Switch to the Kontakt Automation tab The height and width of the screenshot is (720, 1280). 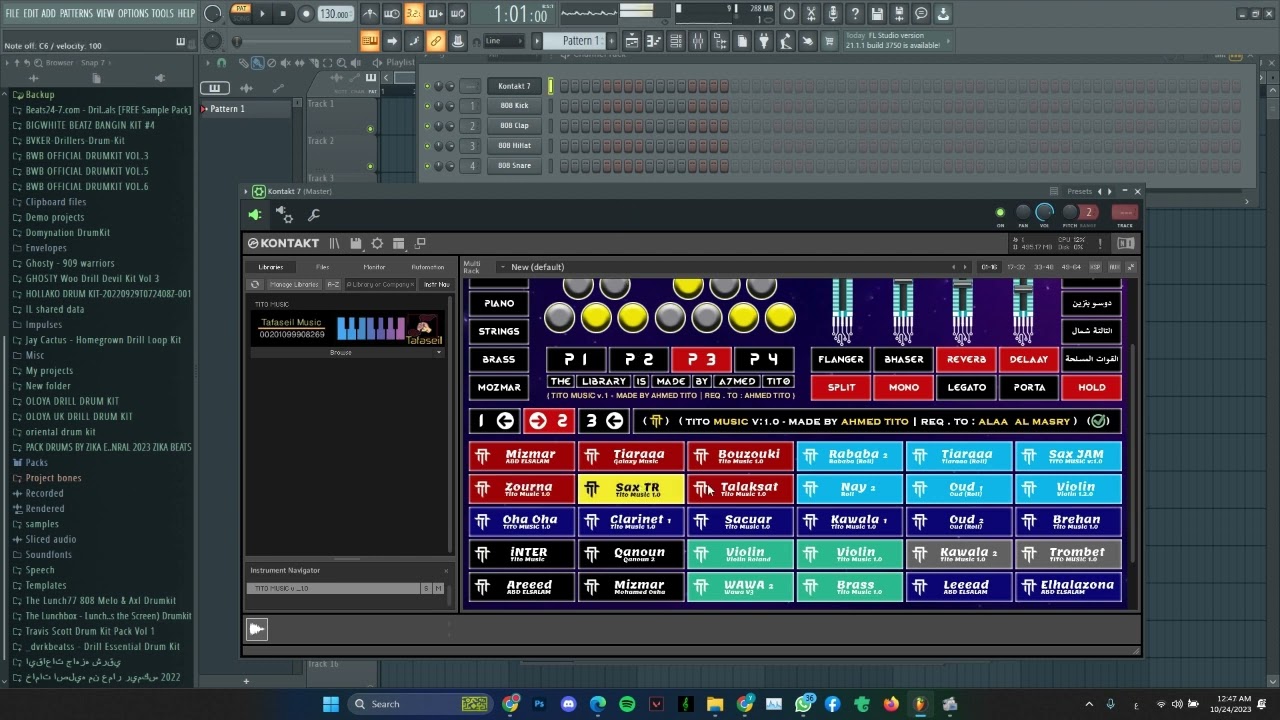pyautogui.click(x=428, y=267)
